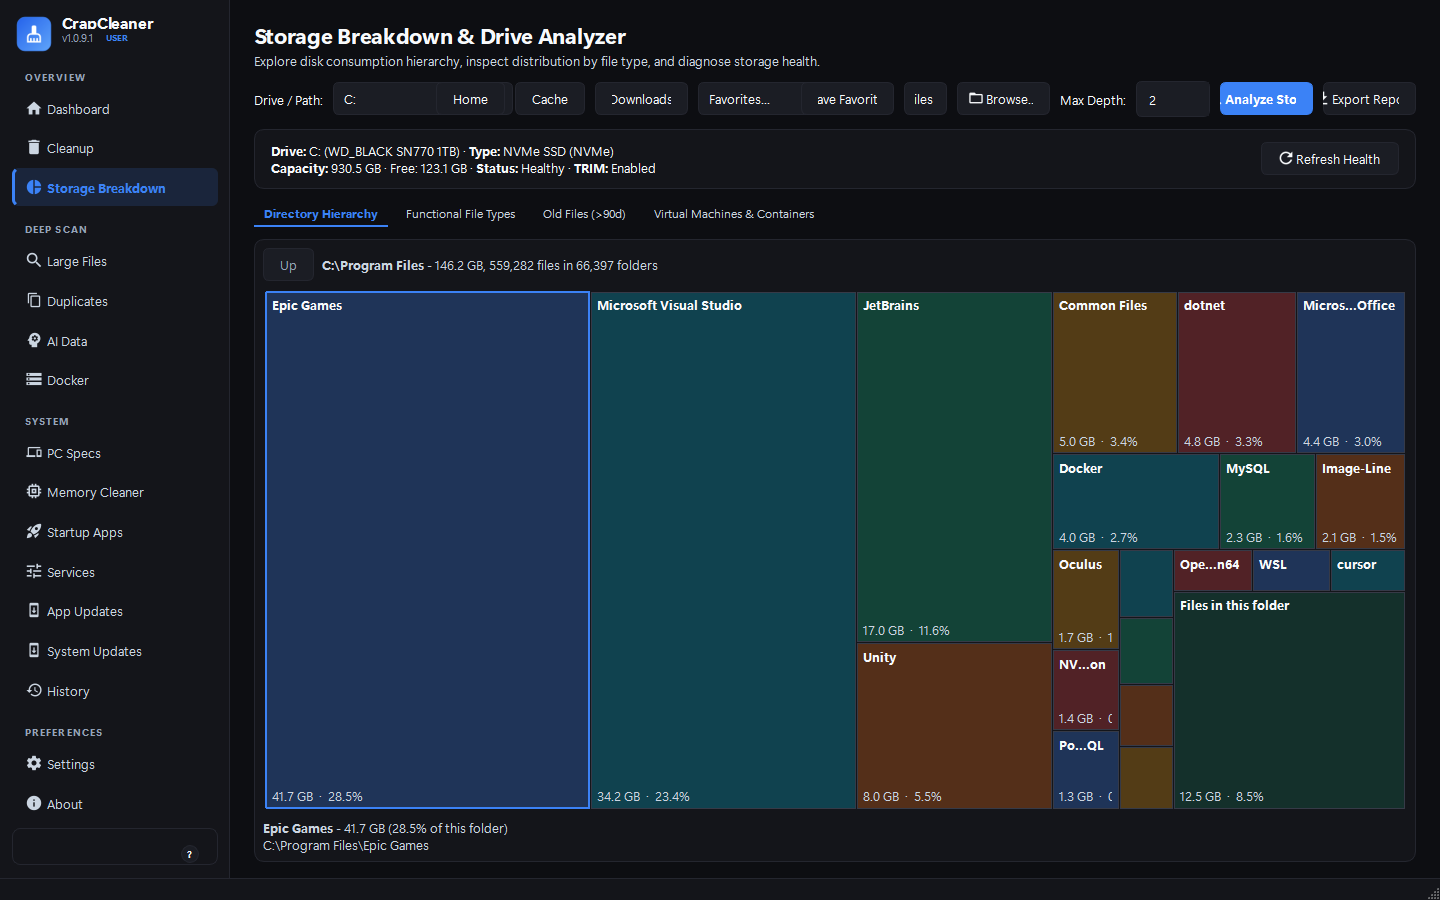Click the Duplicates copy icon

[x=34, y=301]
